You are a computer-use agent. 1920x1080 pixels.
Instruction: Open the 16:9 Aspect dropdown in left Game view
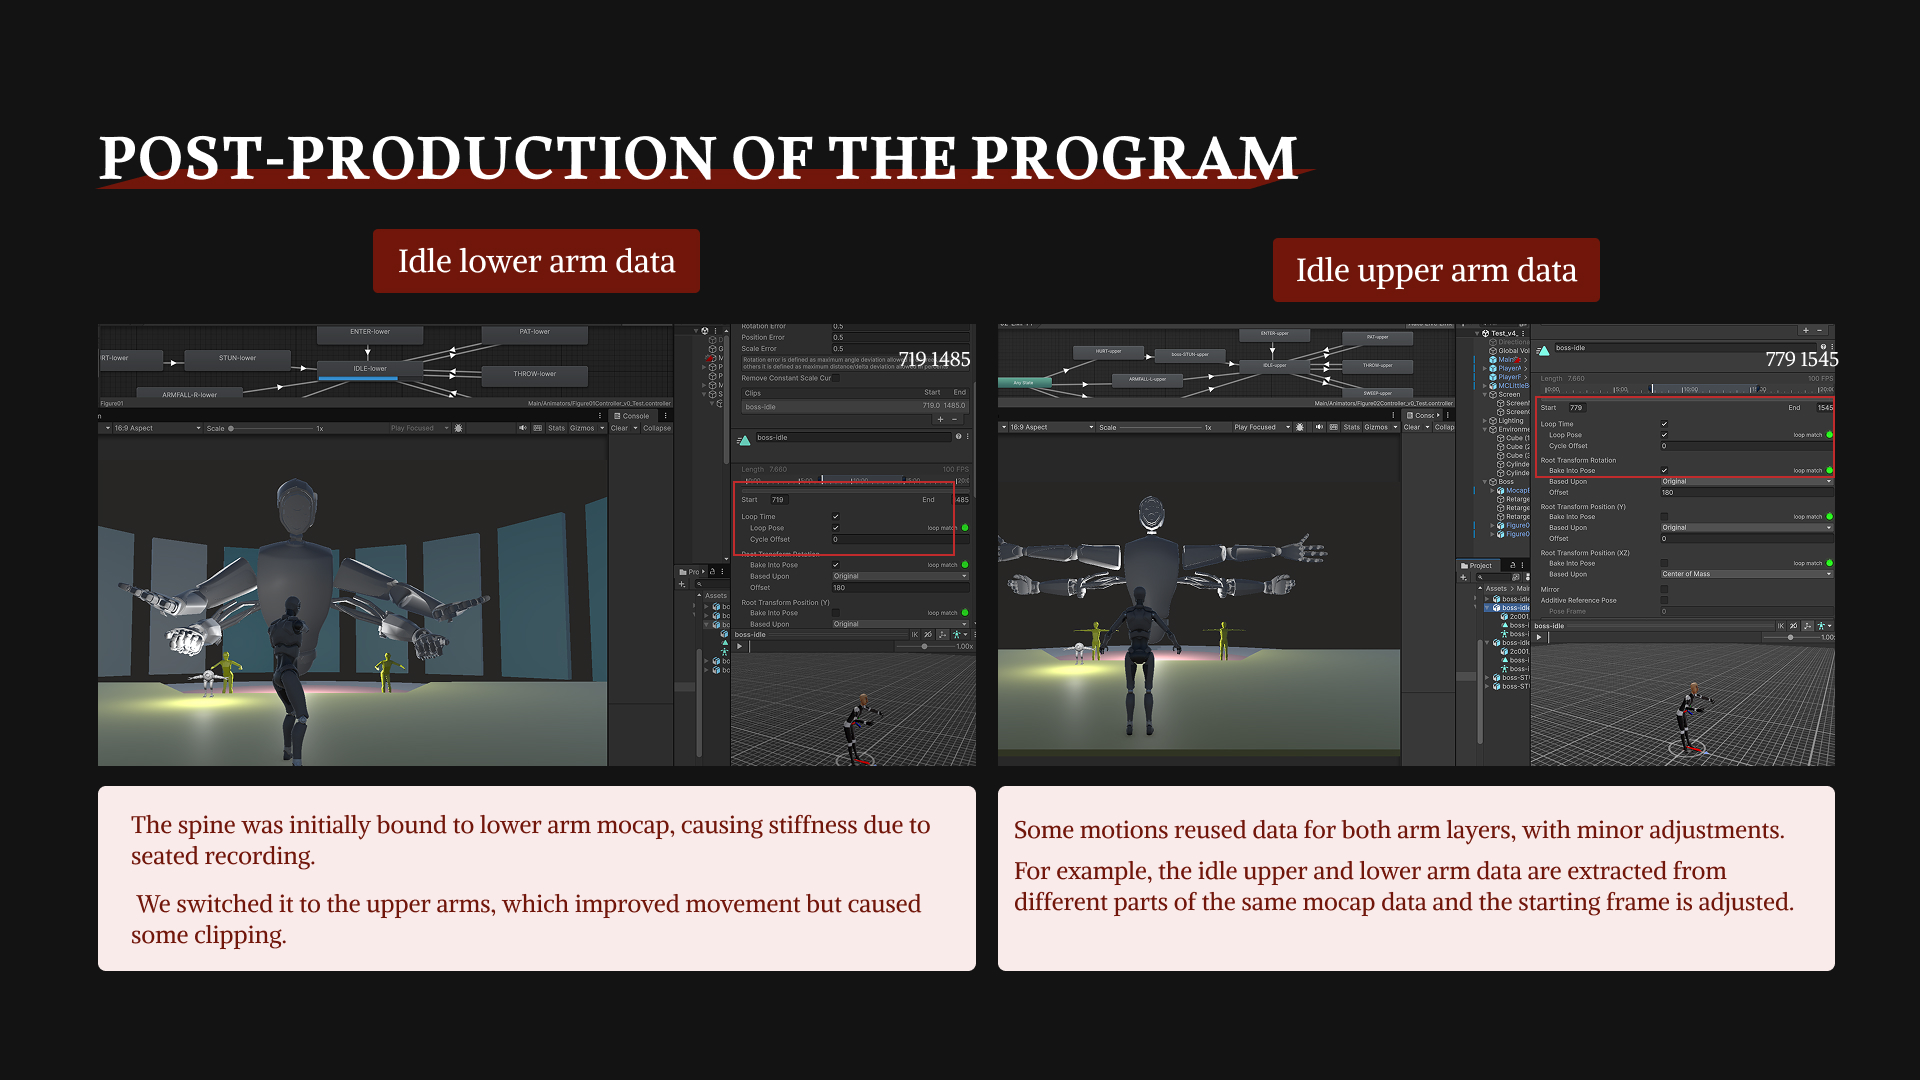[x=155, y=428]
